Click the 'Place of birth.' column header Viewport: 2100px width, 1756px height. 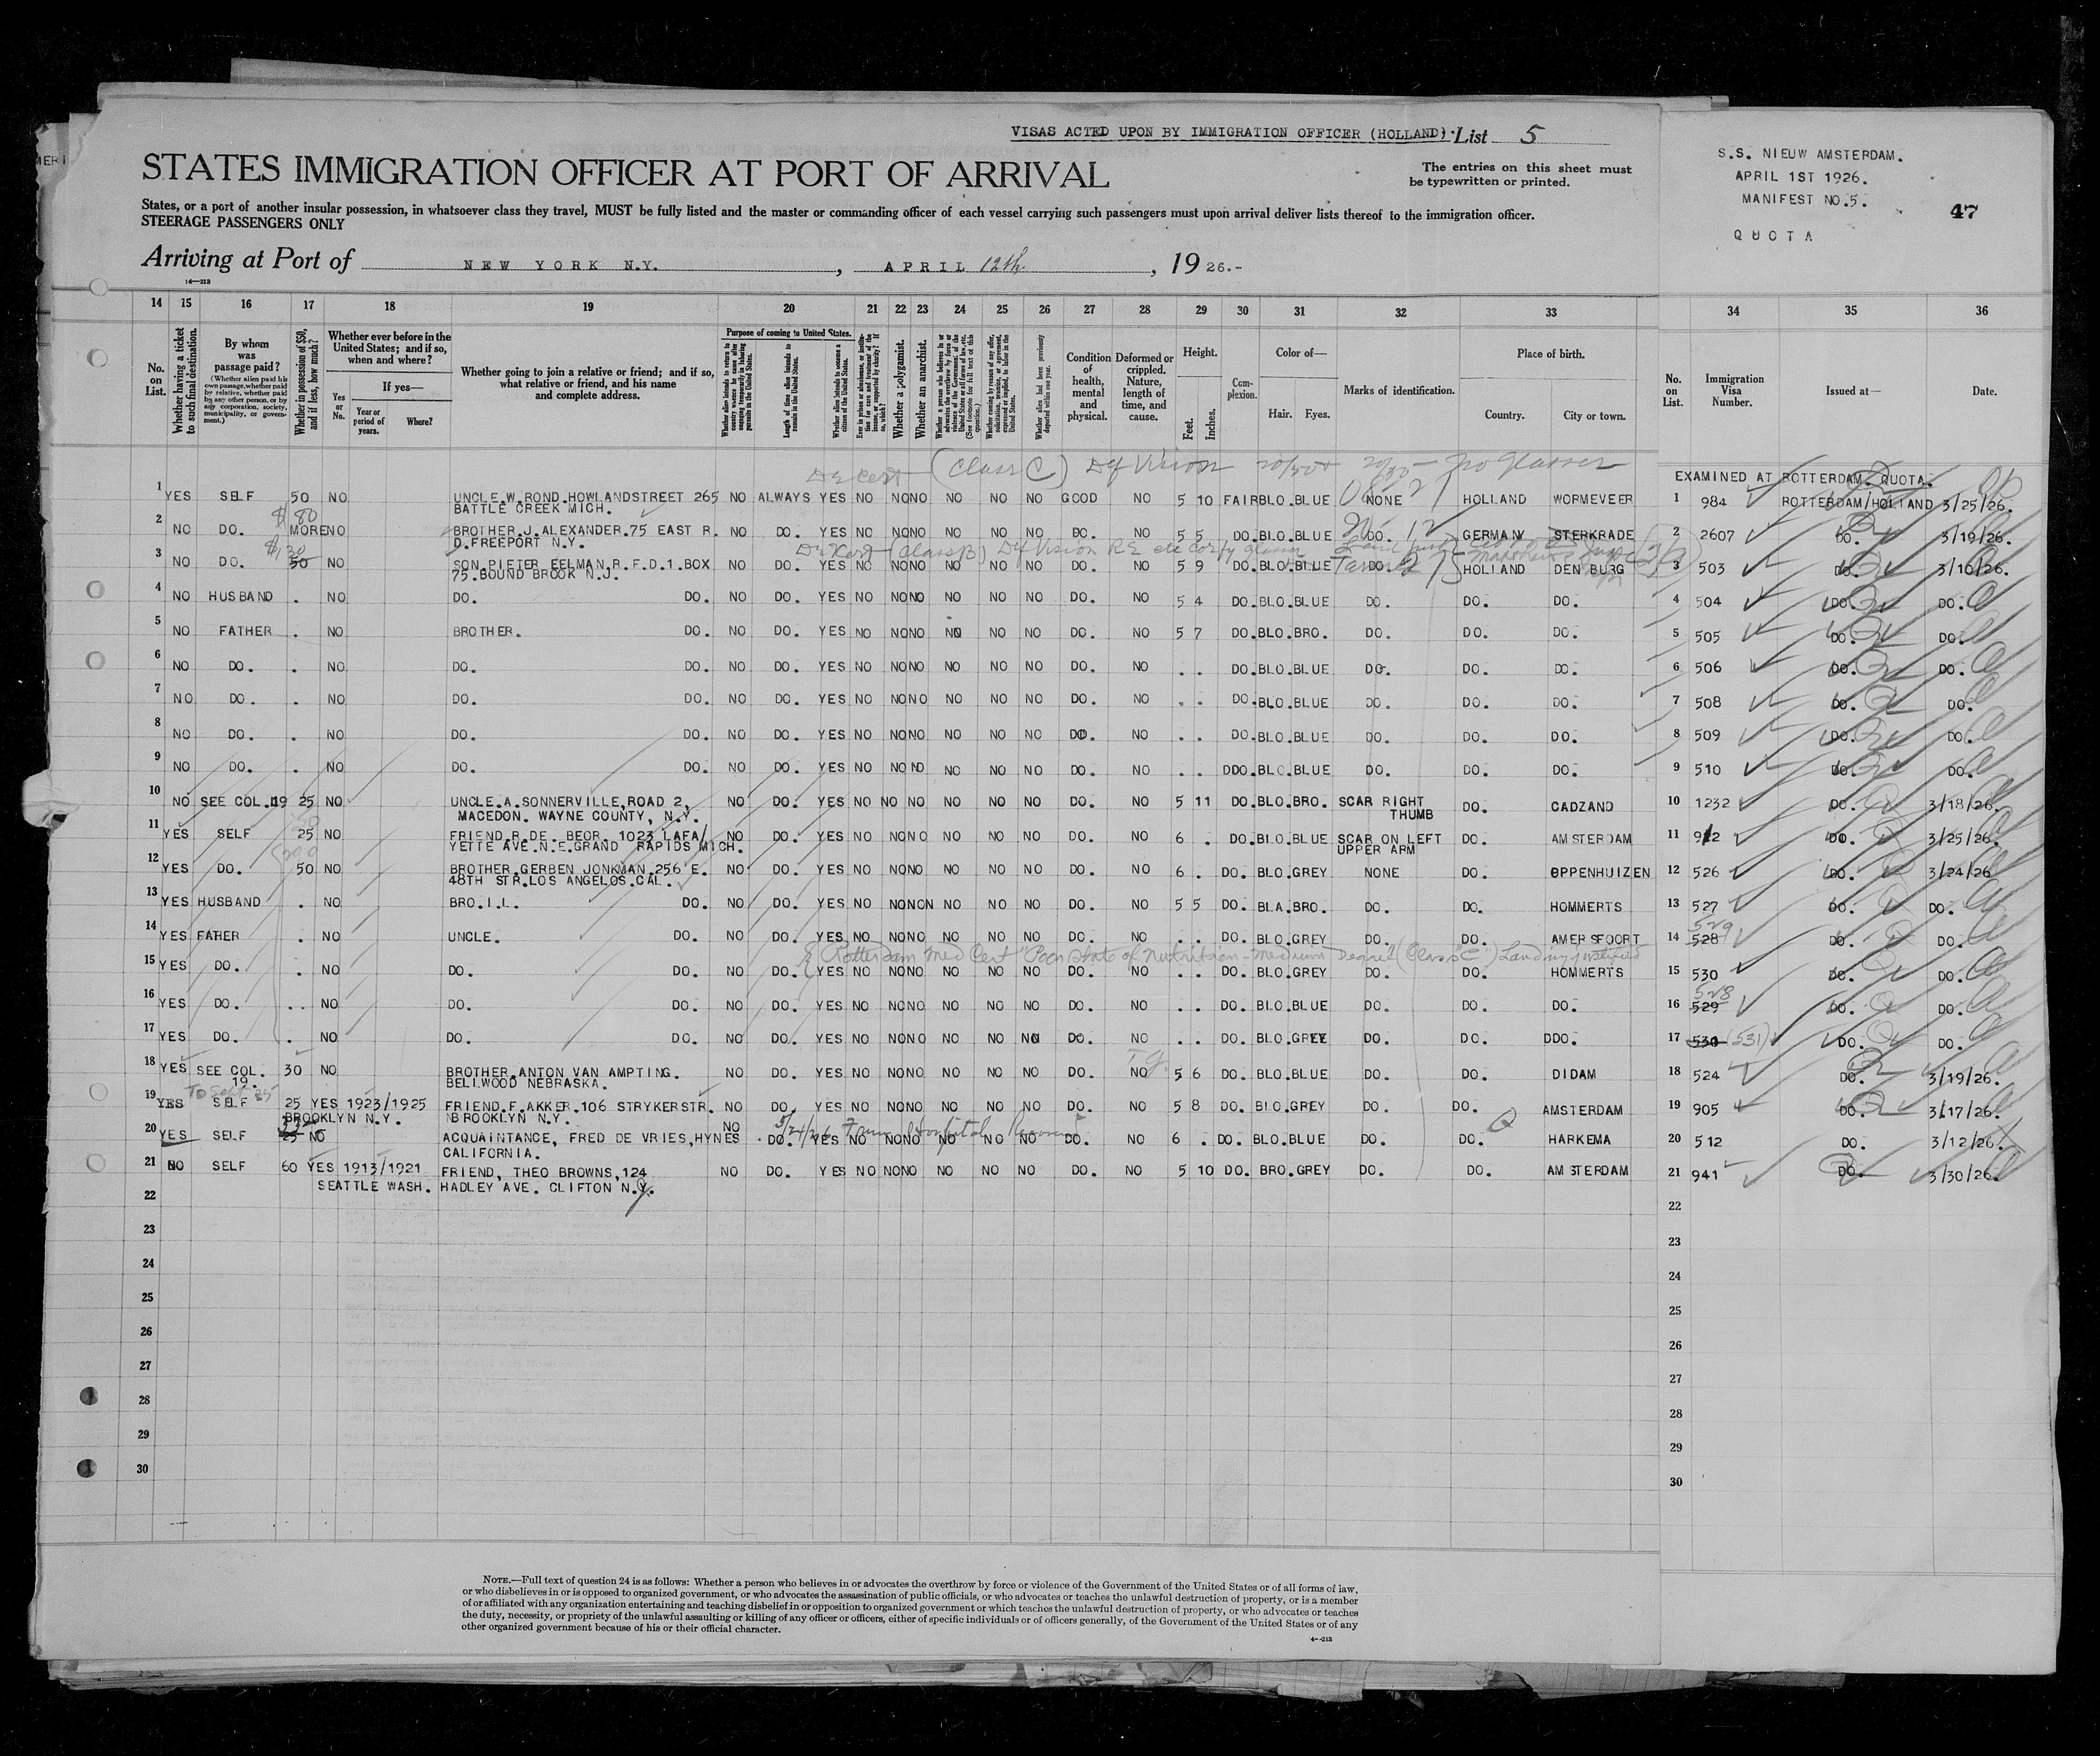coord(1549,354)
